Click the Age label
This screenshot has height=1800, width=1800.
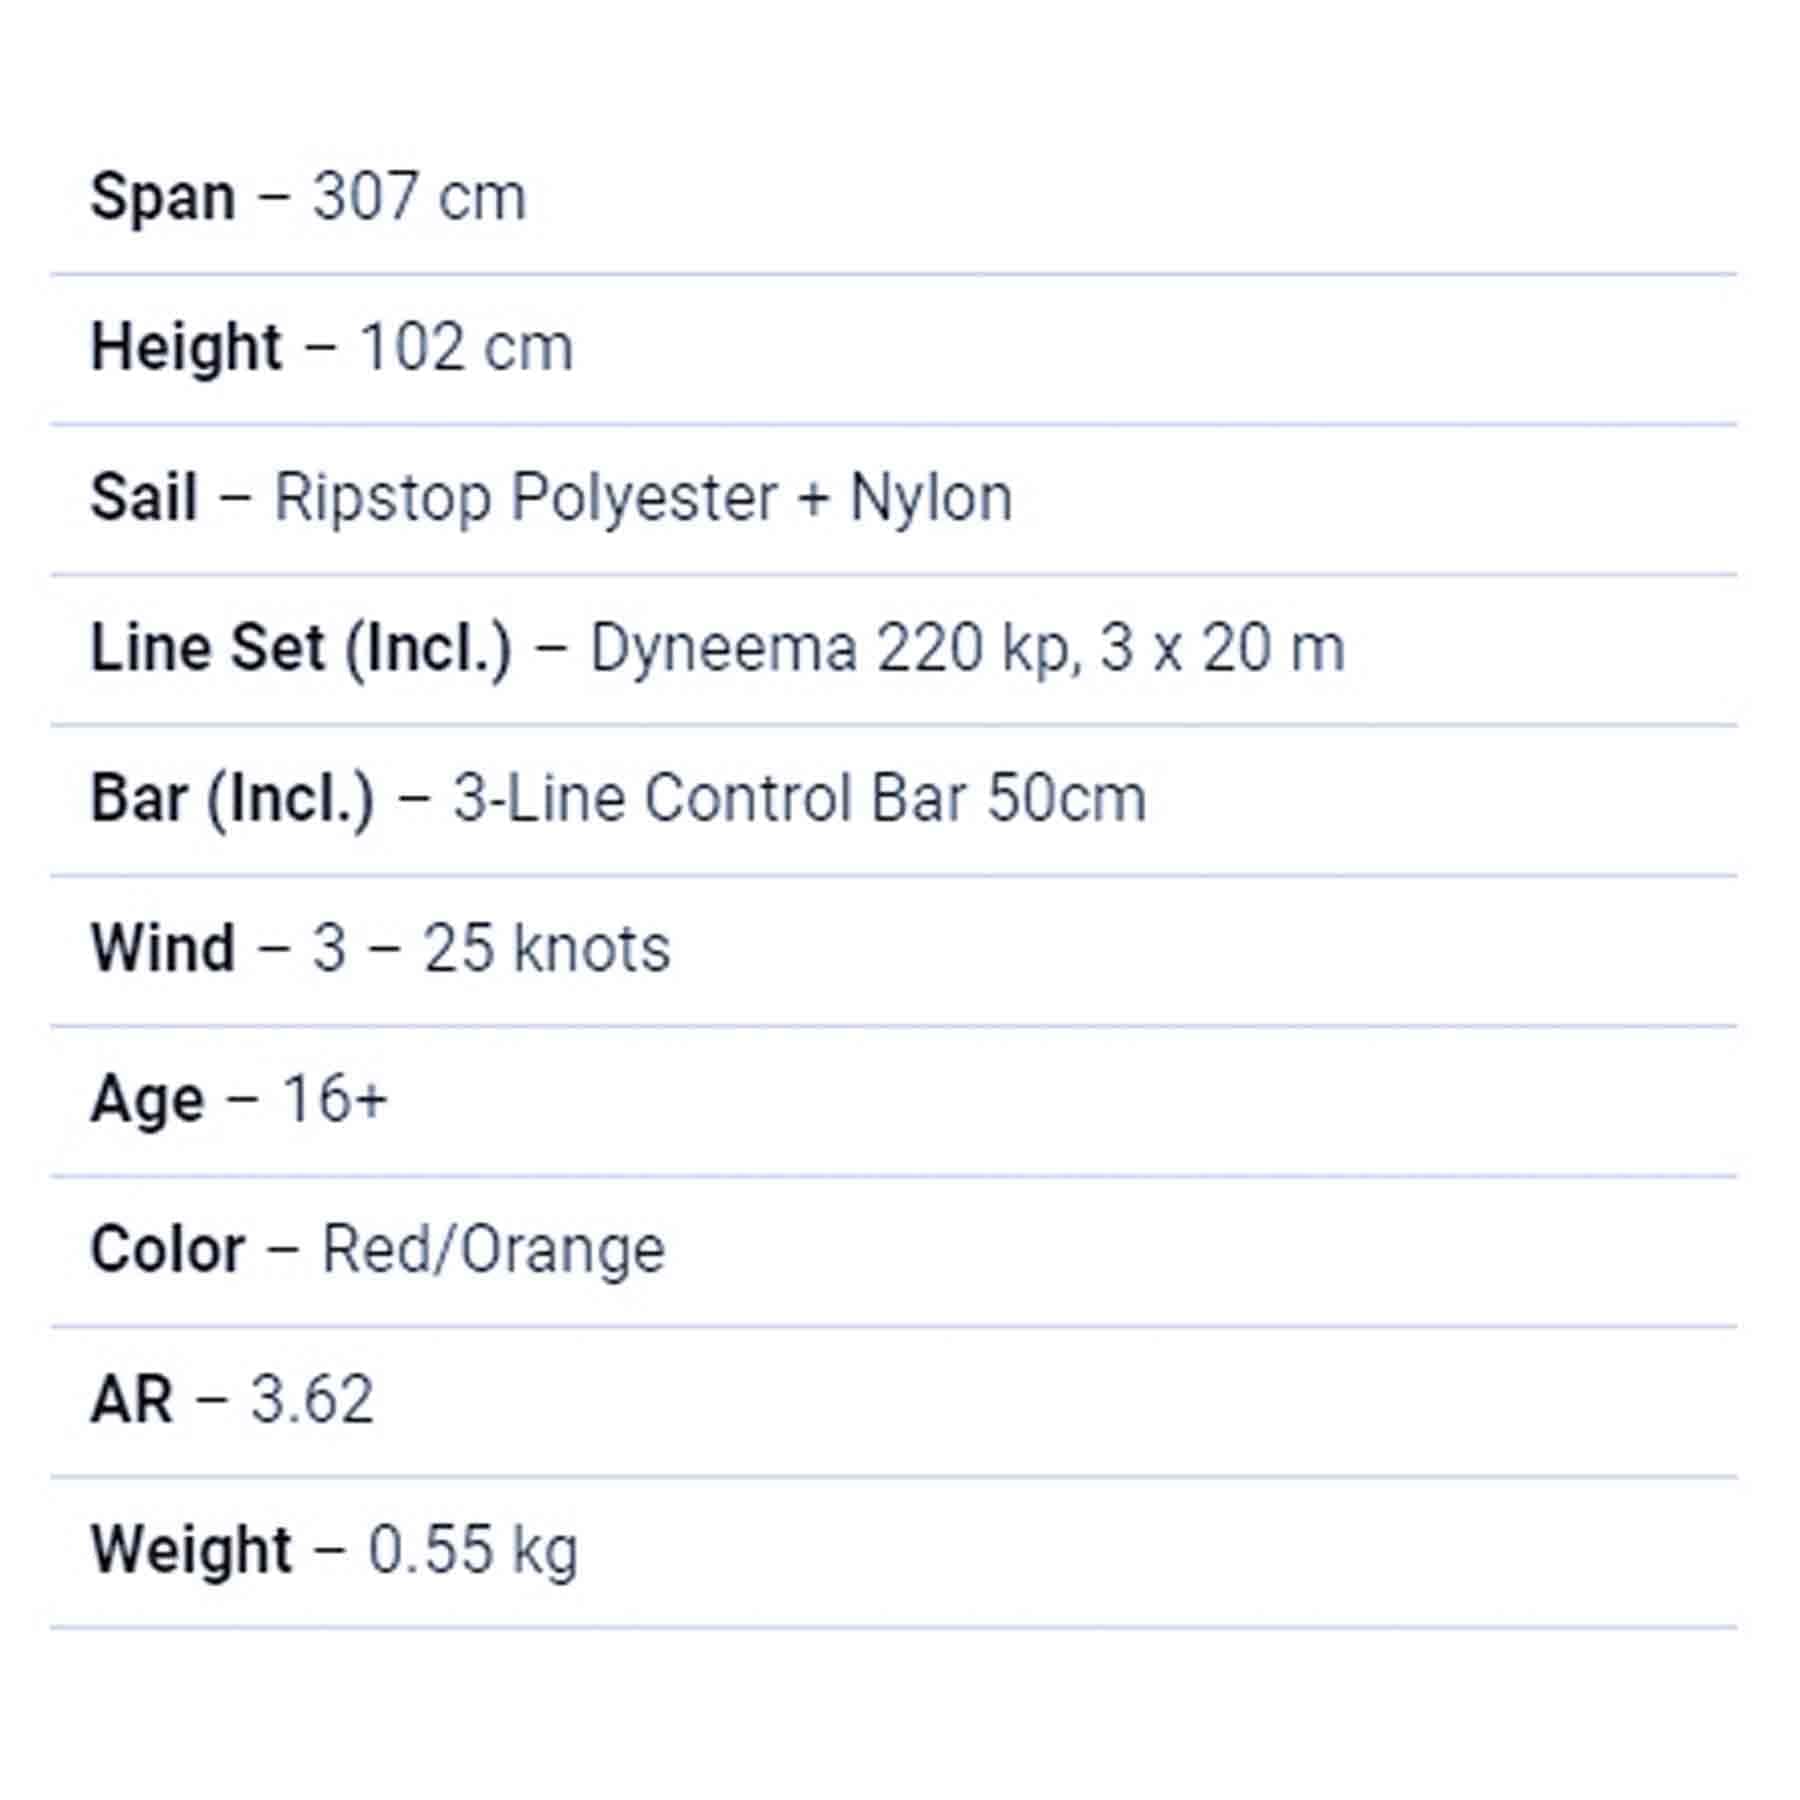click(x=147, y=1099)
